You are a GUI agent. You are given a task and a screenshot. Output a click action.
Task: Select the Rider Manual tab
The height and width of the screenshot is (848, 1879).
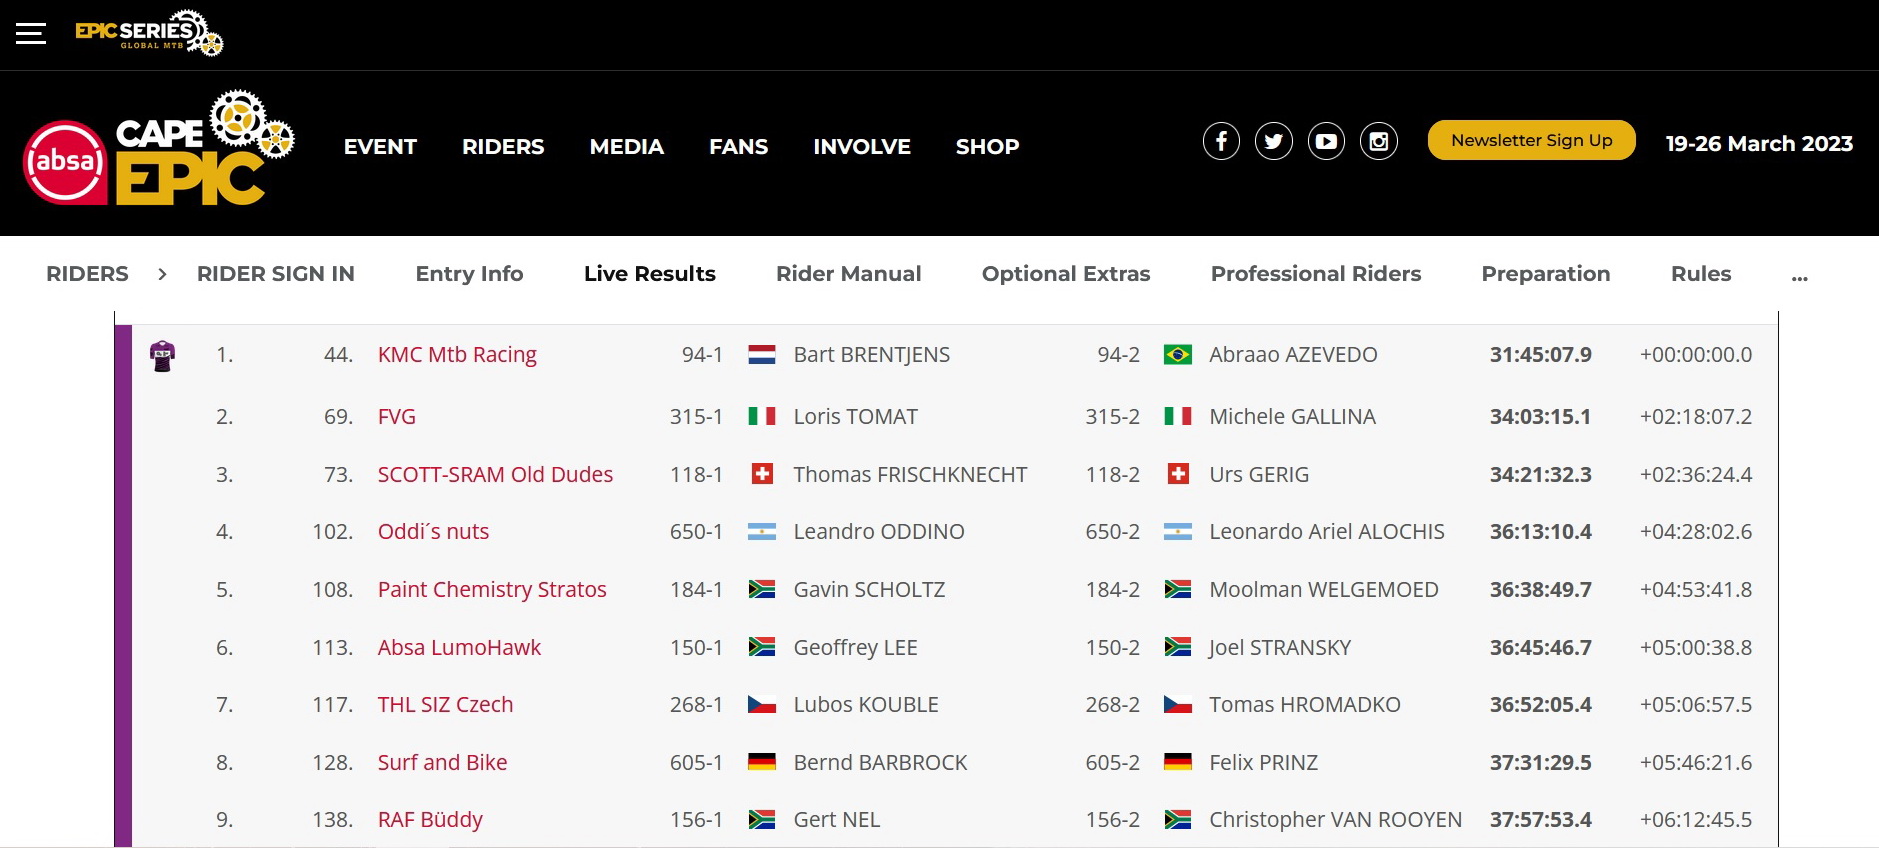(848, 274)
